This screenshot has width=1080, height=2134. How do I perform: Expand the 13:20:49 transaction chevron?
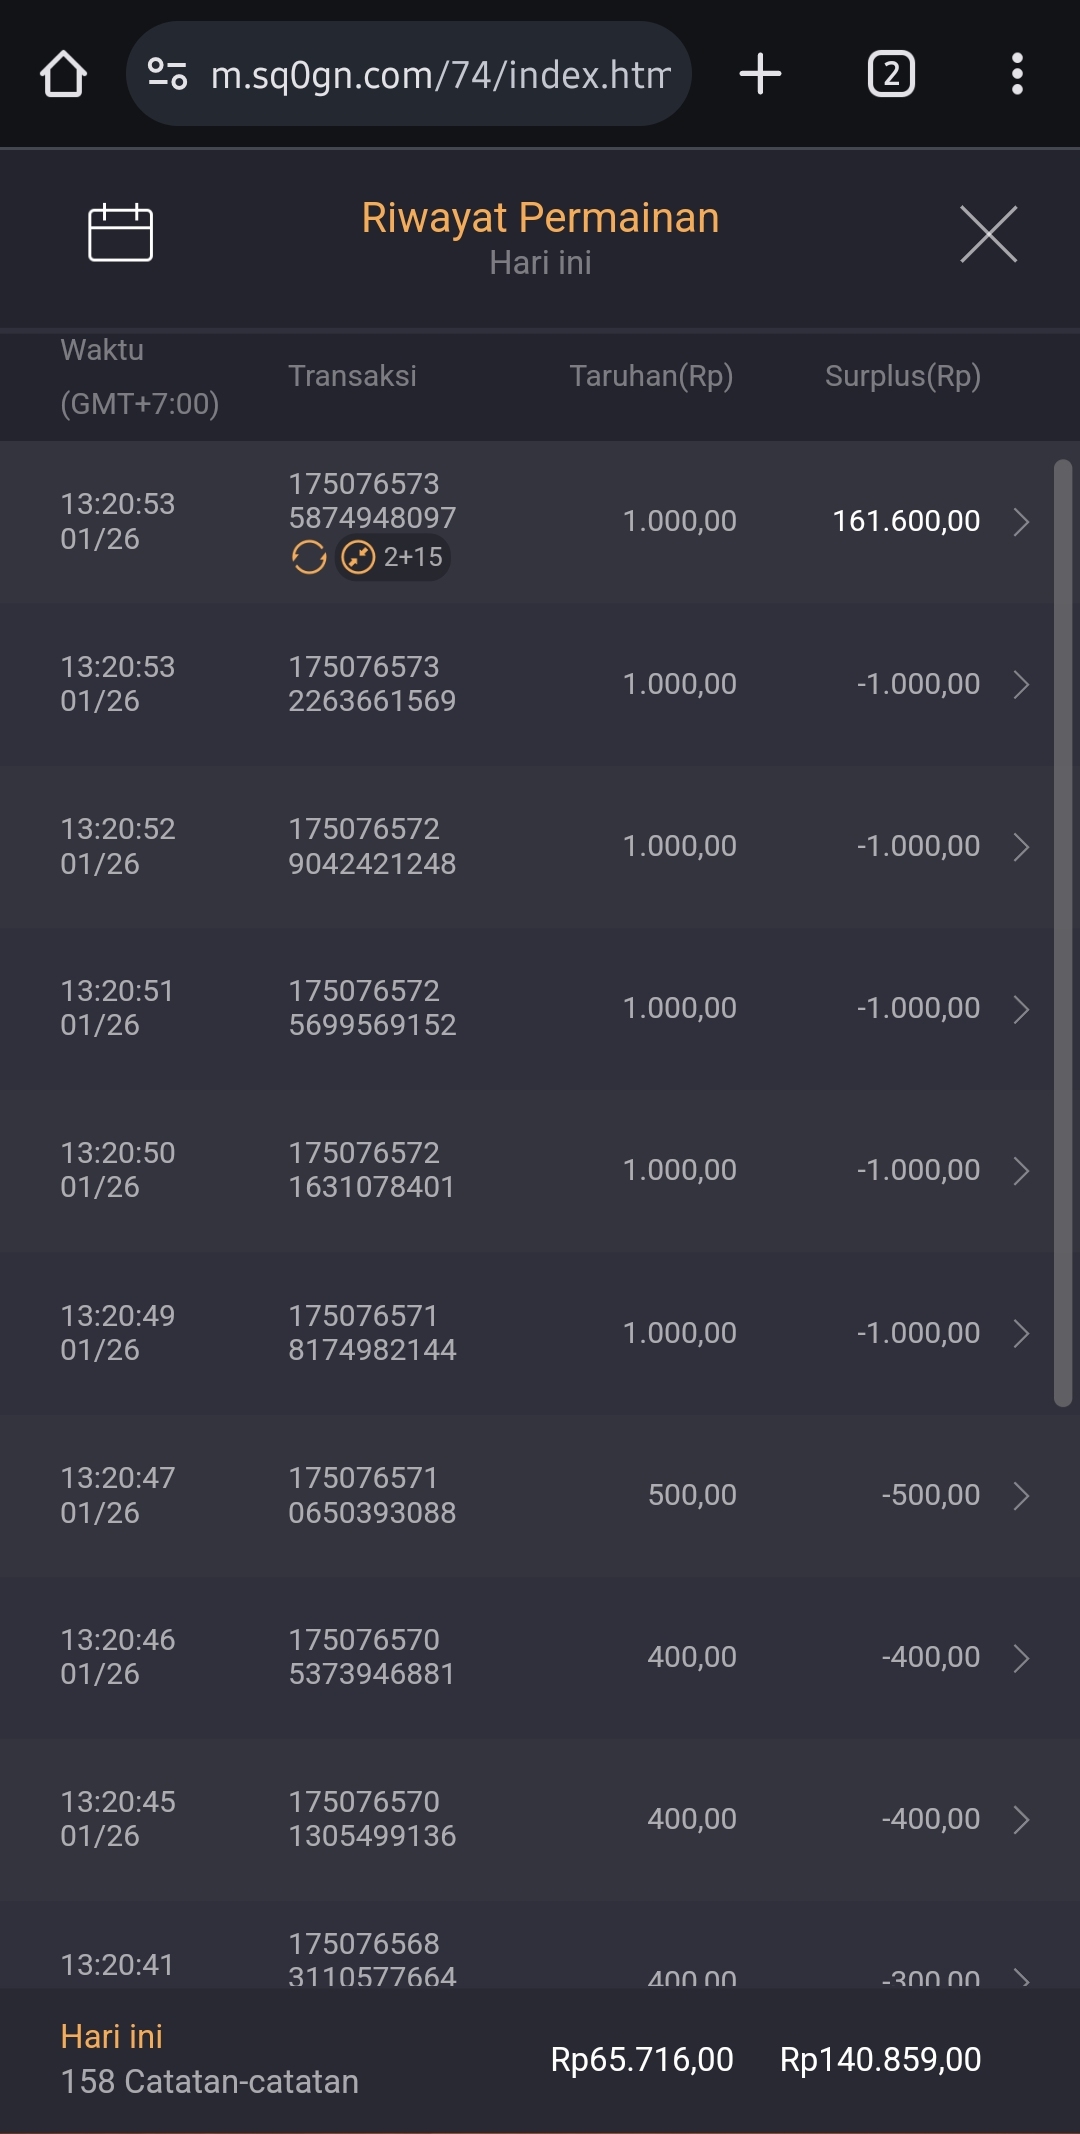[x=1021, y=1333]
